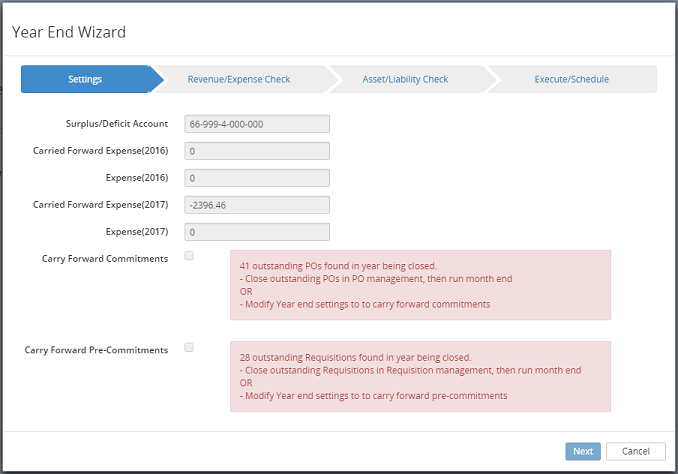Toggle the Carry Forward Pre-Commitments checkbox
This screenshot has width=678, height=474.
pos(189,348)
